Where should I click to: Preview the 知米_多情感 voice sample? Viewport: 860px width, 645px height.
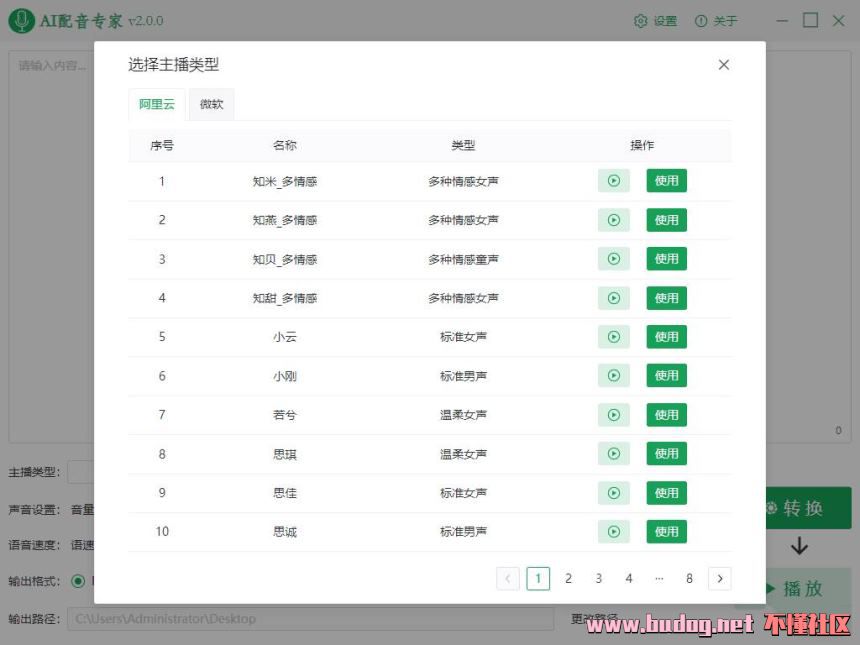click(x=614, y=181)
